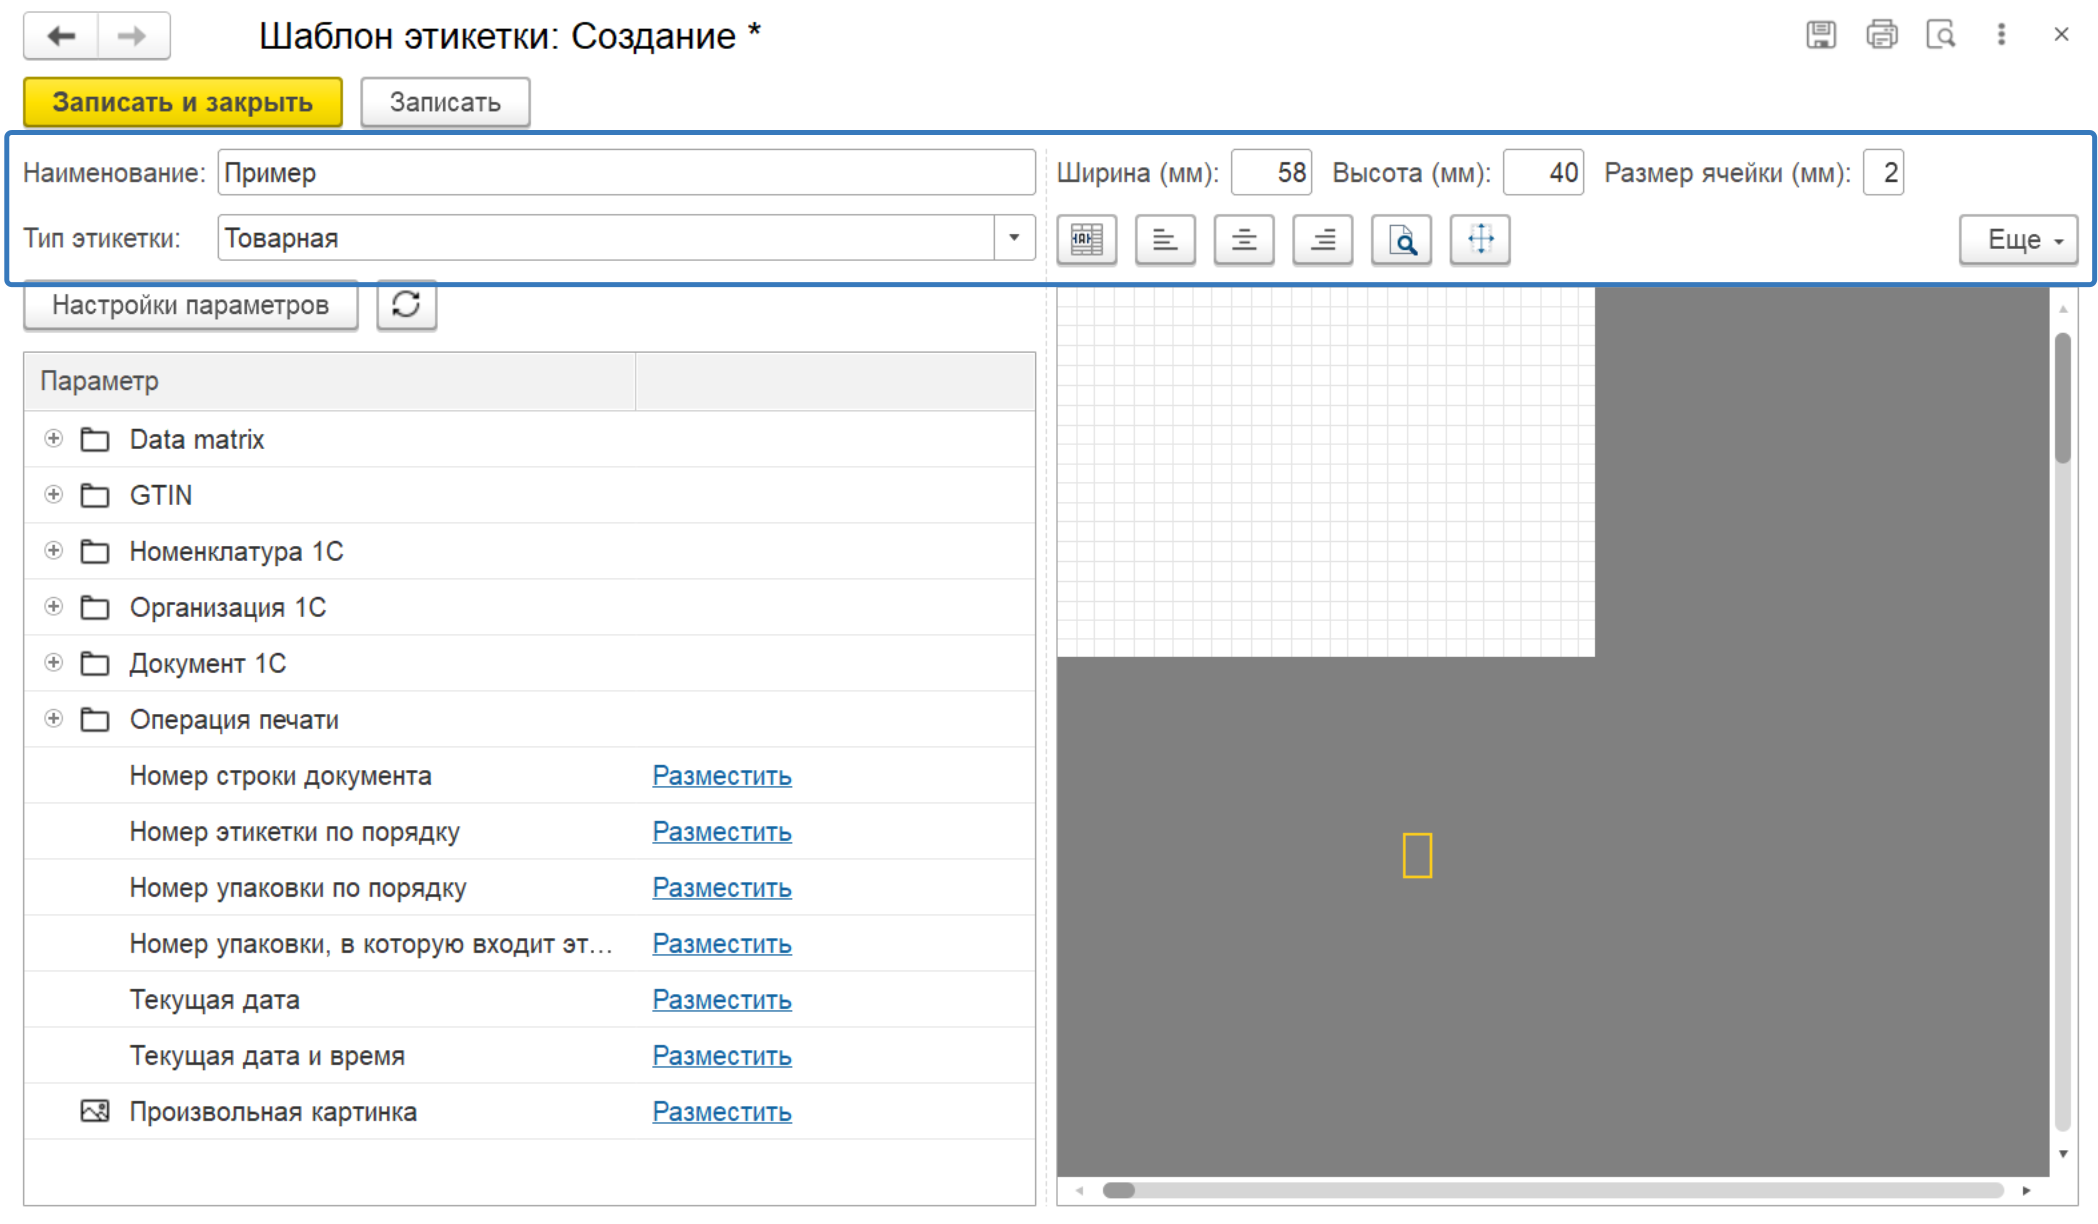Viewport: 2098px width, 1224px height.
Task: Select the Произвольная картинка row label
Action: coord(273,1112)
